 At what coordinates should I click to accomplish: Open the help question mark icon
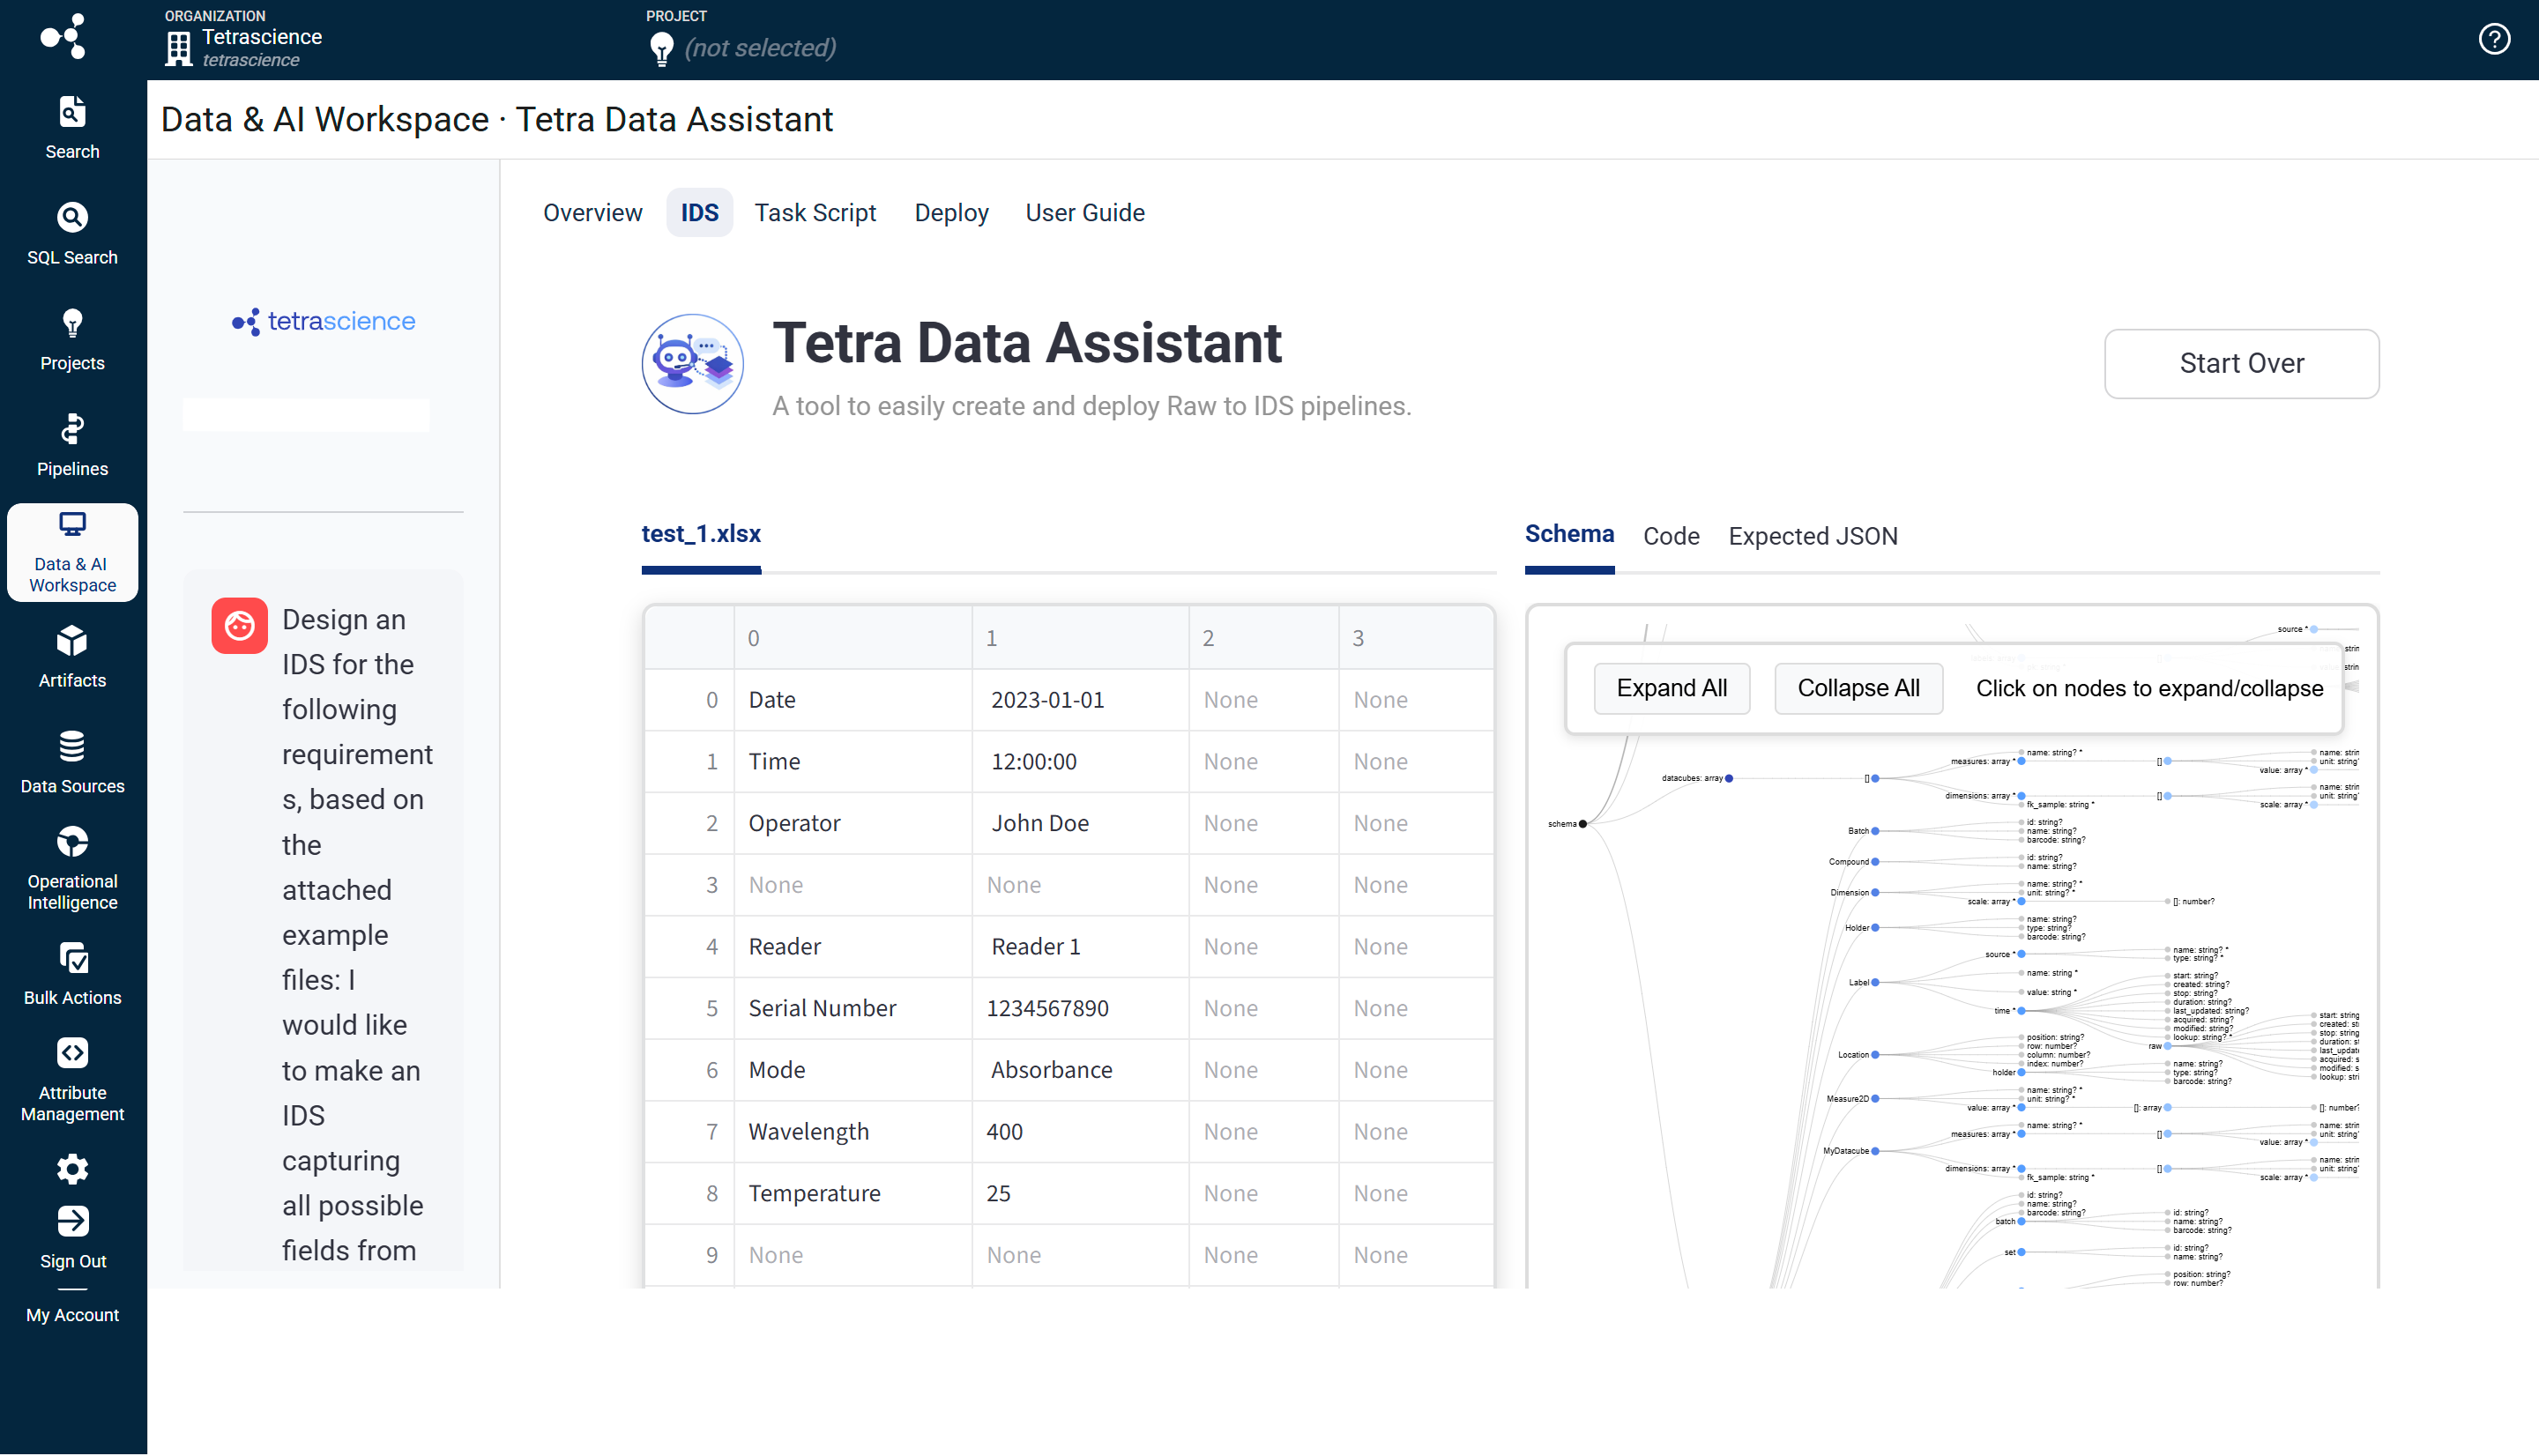click(x=2494, y=40)
